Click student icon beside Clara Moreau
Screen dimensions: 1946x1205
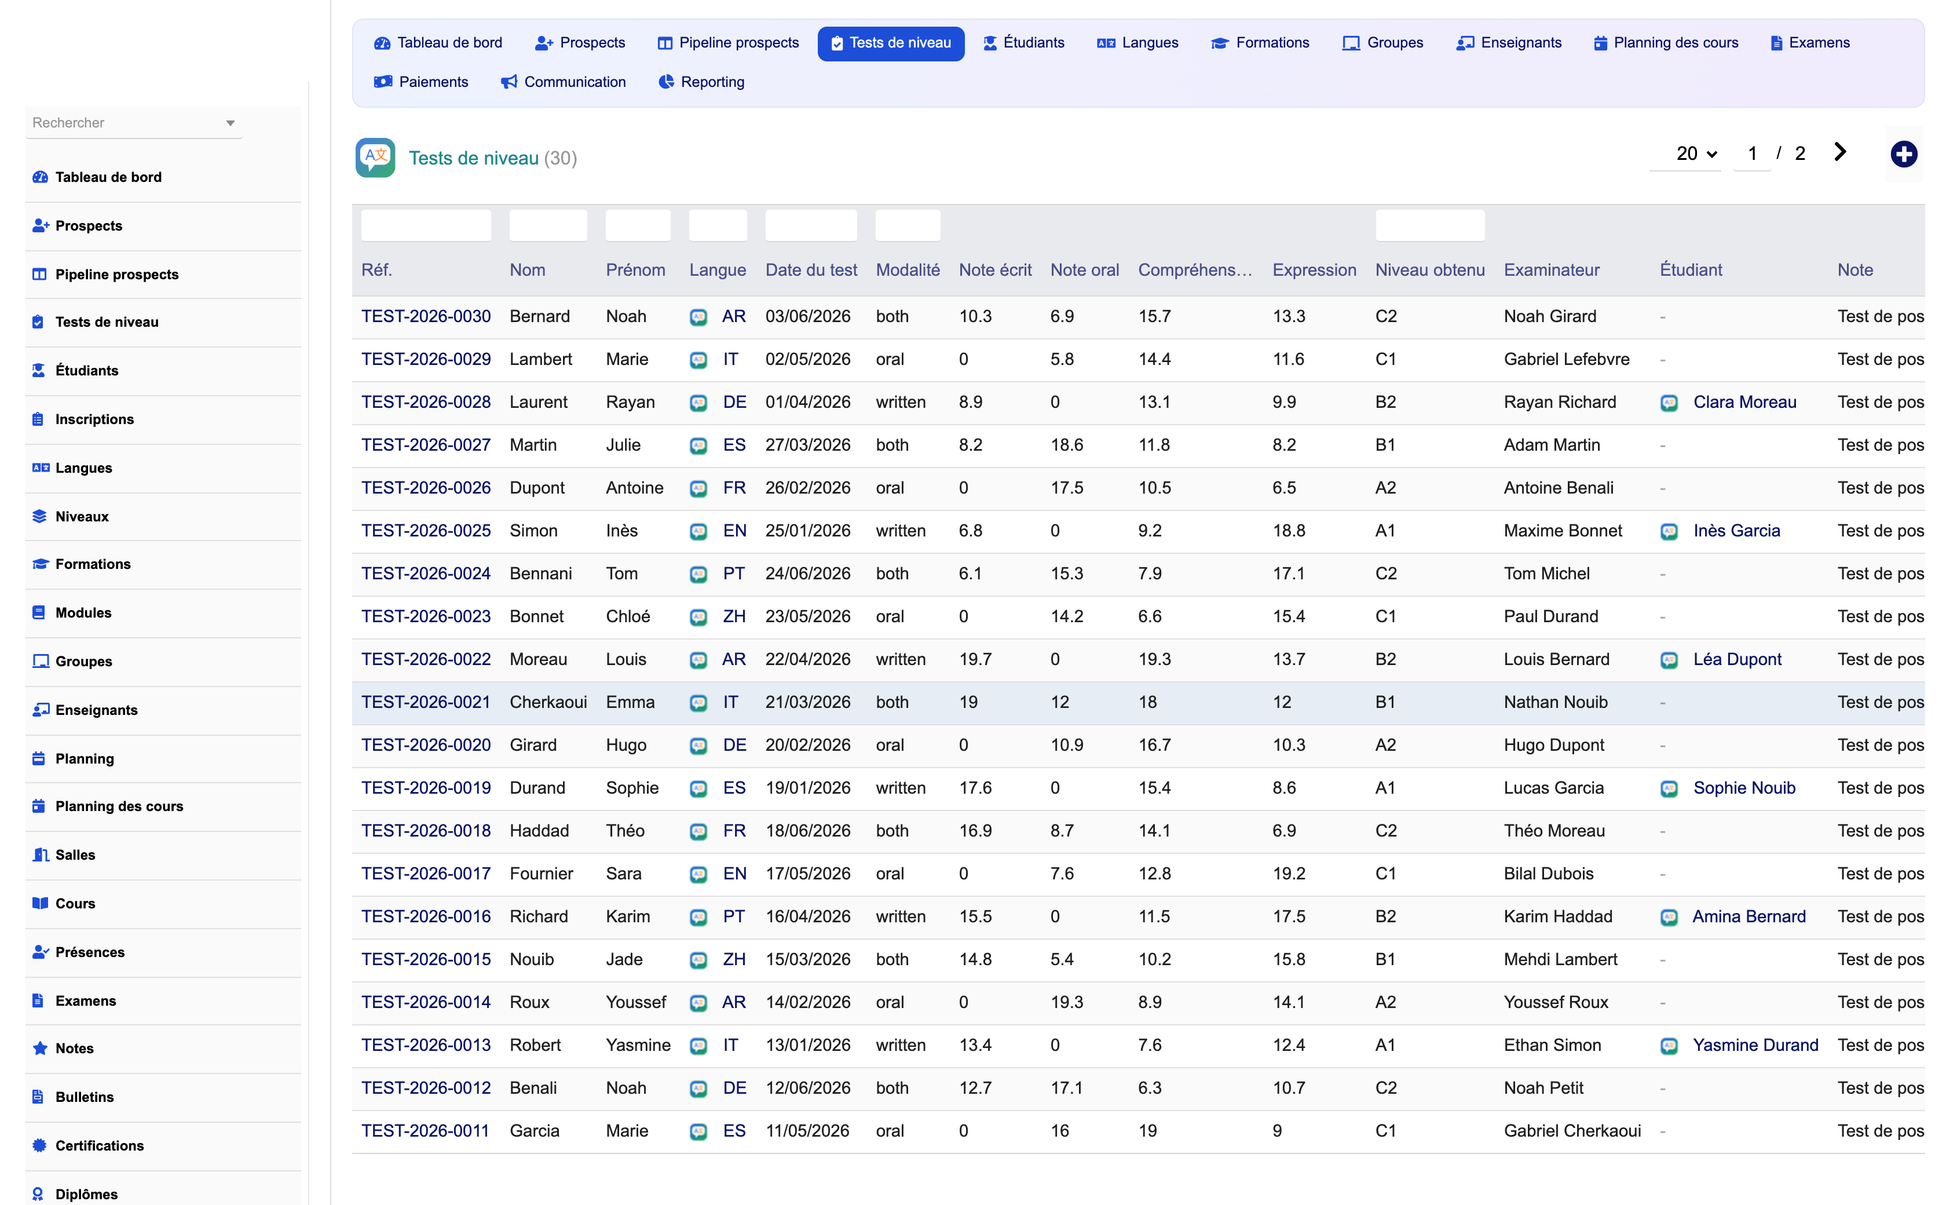point(1669,403)
